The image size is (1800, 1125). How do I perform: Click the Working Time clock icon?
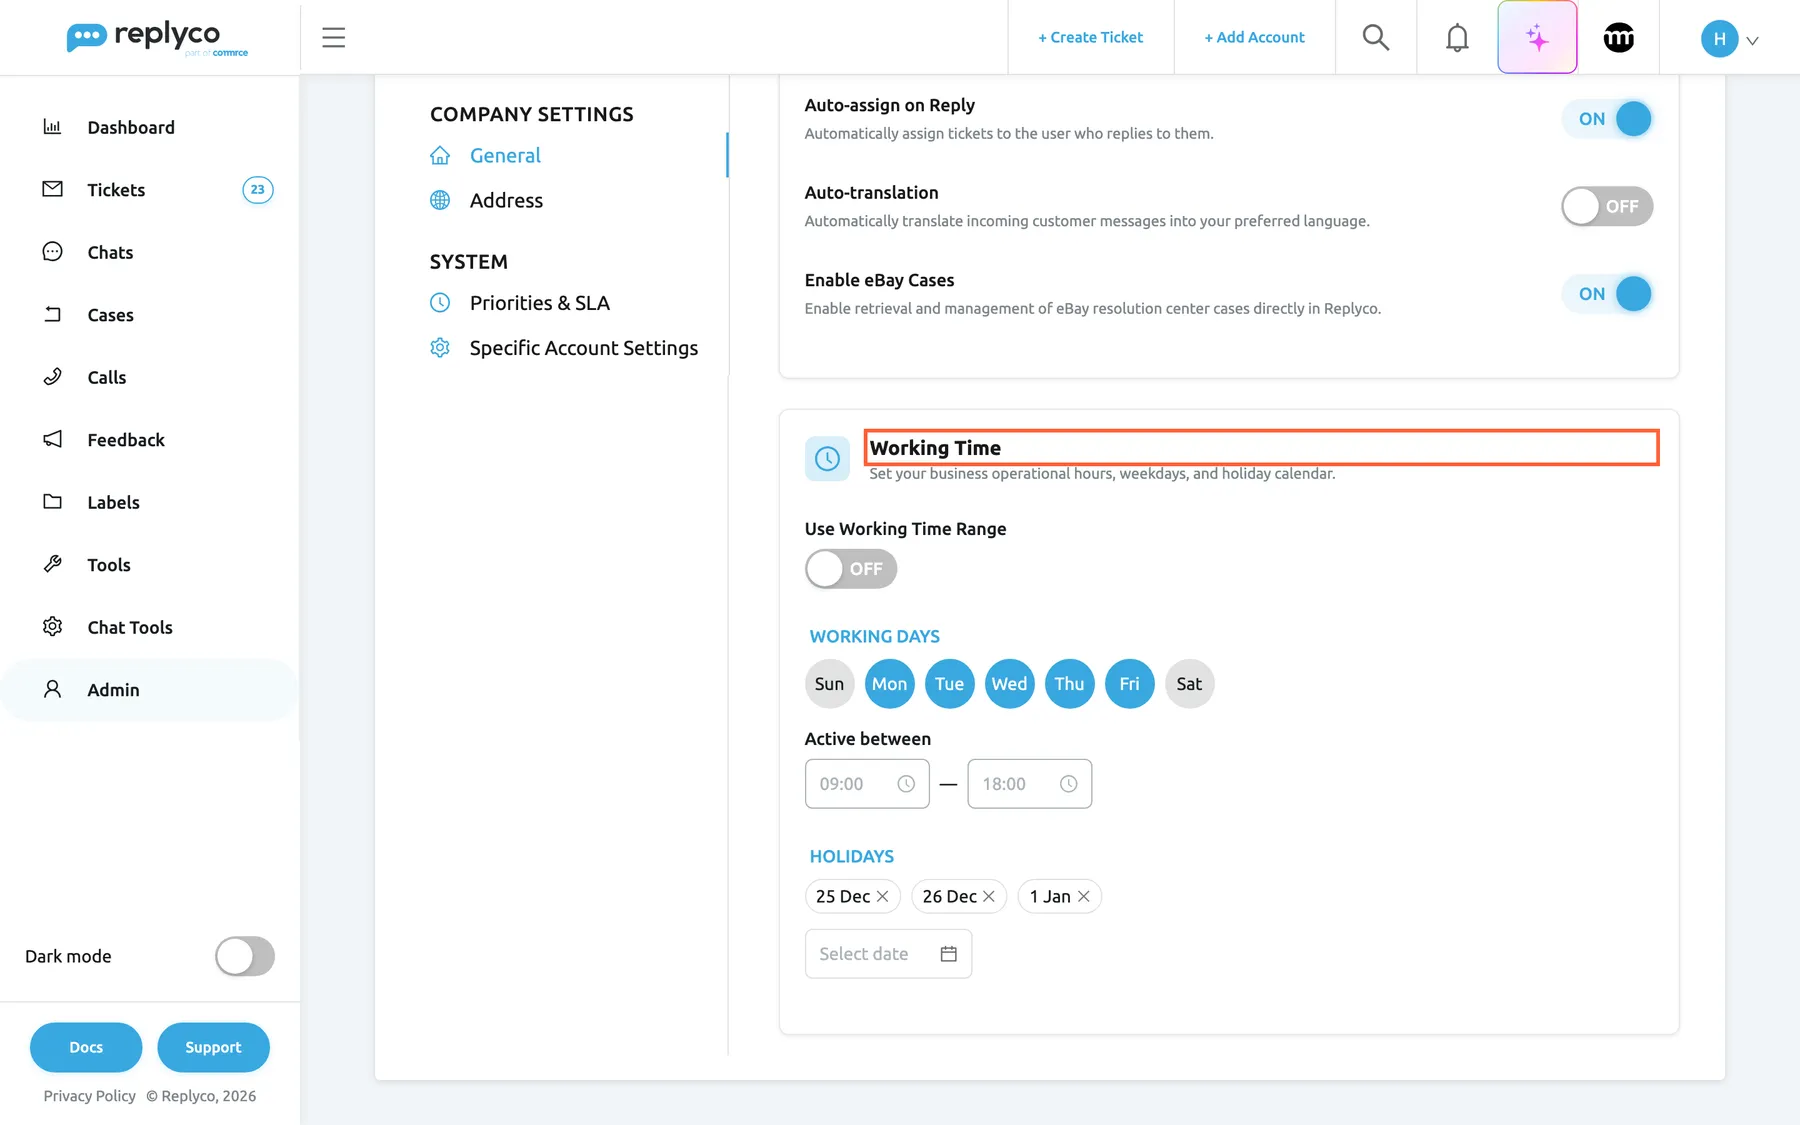coord(827,459)
